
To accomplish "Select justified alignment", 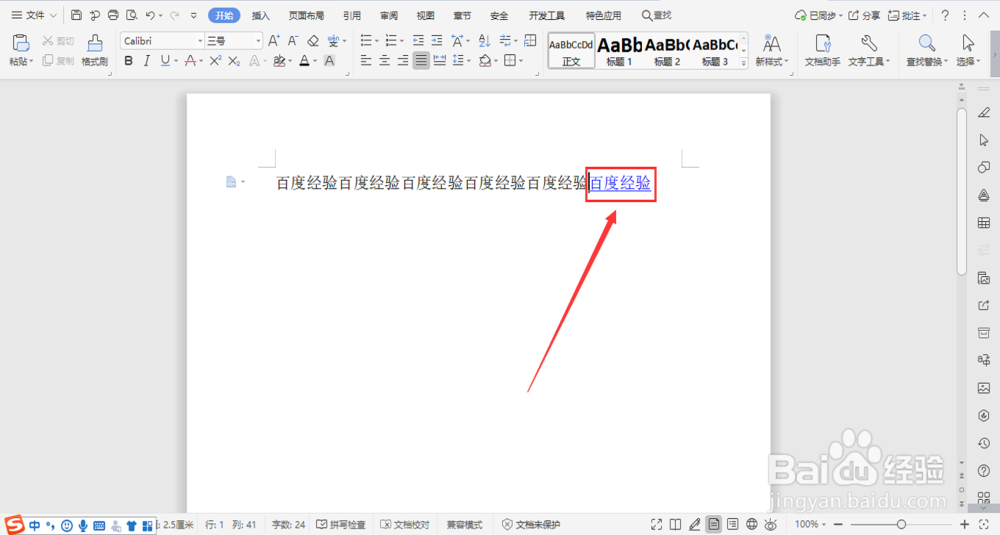I will pos(421,61).
